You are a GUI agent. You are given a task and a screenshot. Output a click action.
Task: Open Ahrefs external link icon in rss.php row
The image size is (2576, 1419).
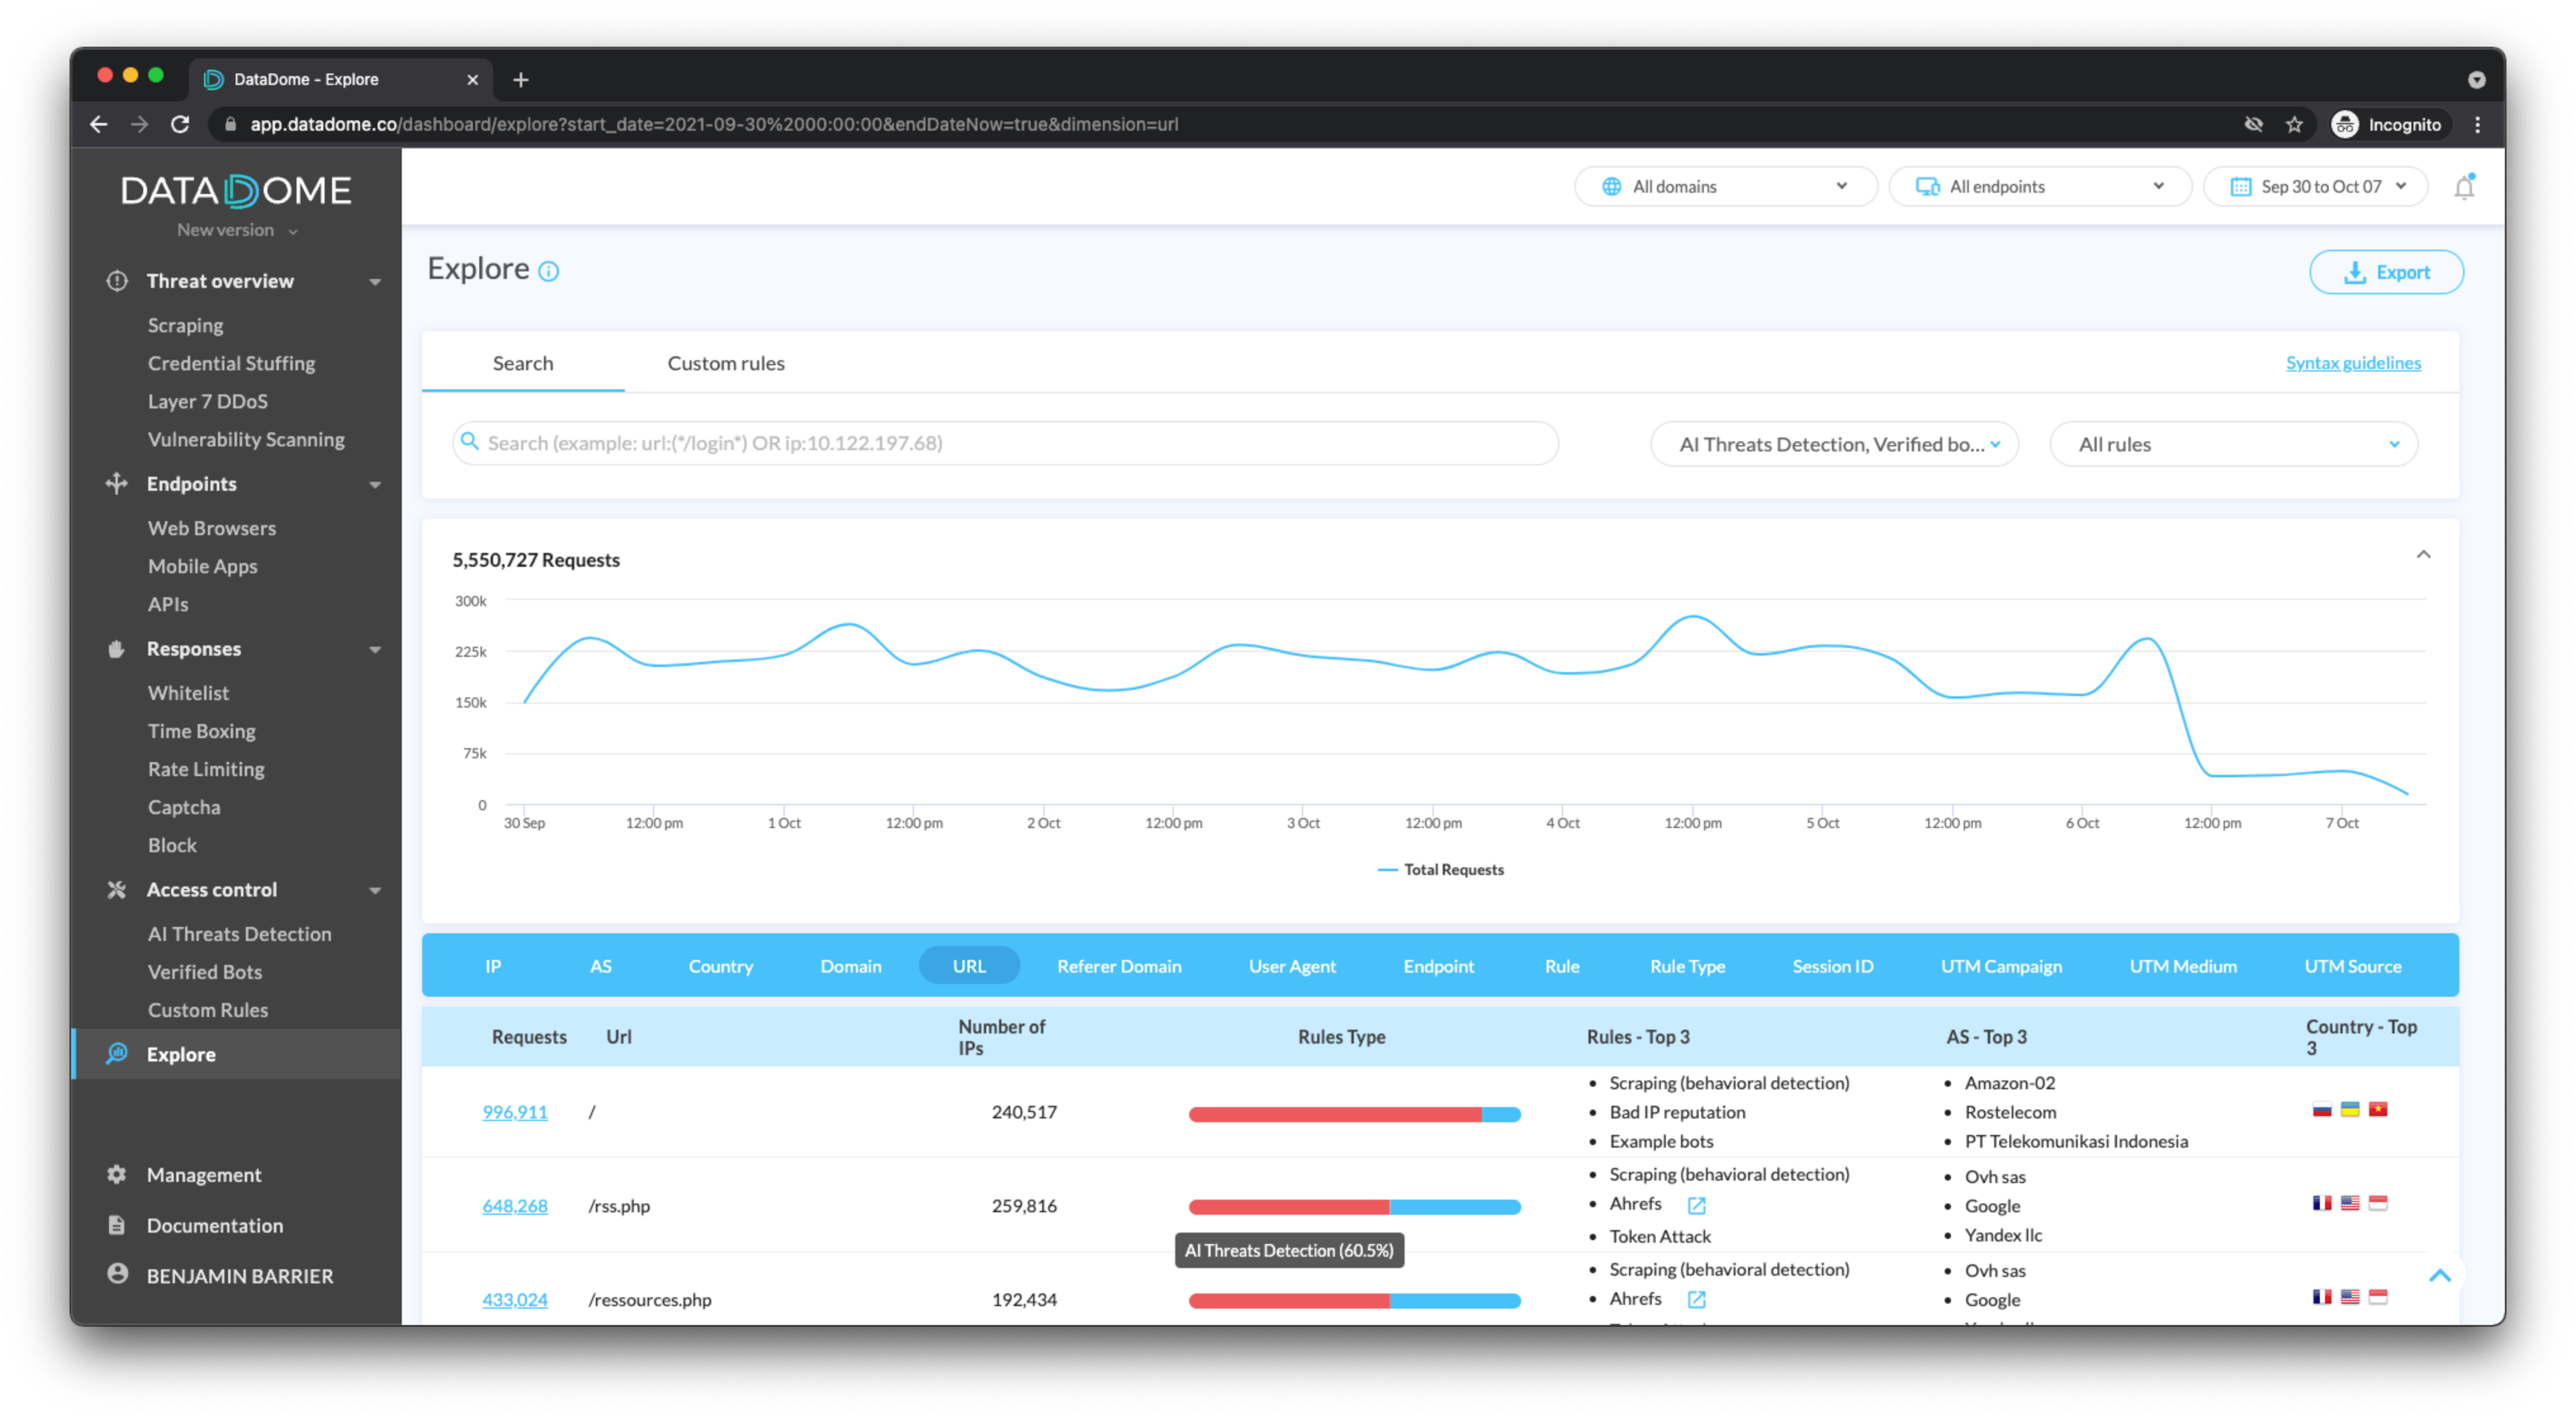point(1696,1205)
